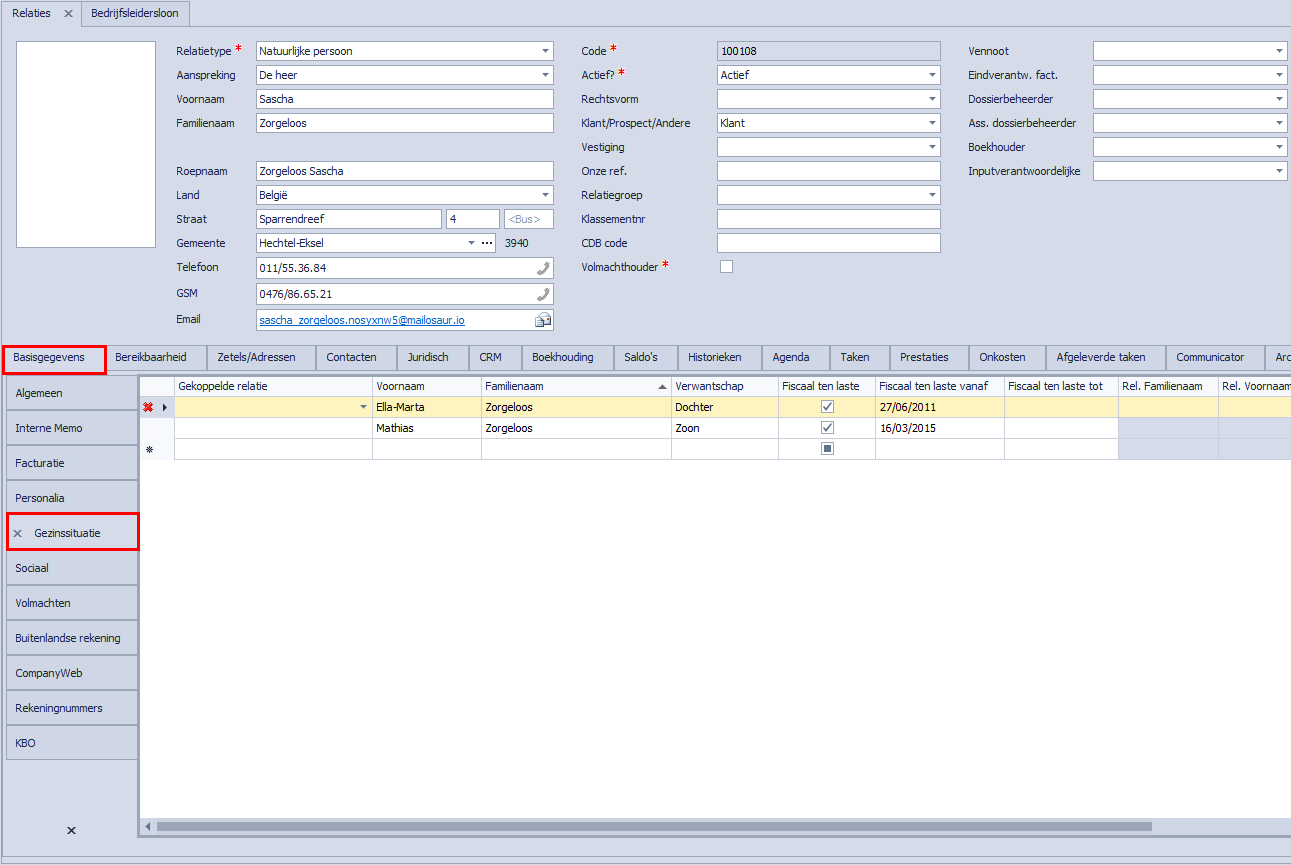This screenshot has height=865, width=1291.
Task: Click the dial icon in GSM field
Action: point(543,294)
